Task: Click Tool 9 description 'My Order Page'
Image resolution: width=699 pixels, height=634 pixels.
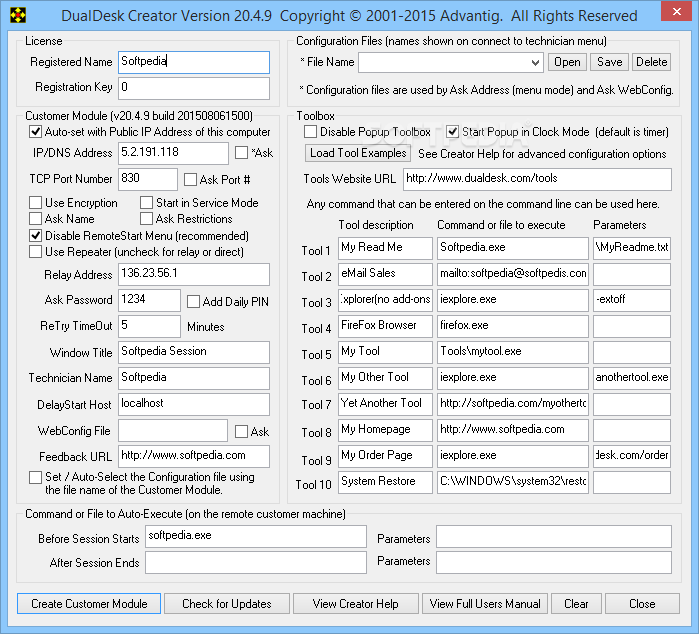Action: 385,456
